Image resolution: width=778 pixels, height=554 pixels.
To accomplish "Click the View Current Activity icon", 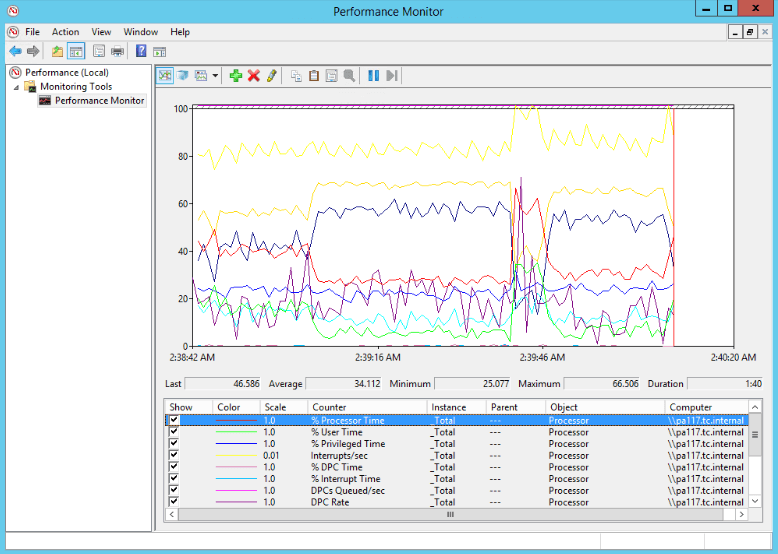I will (x=165, y=76).
